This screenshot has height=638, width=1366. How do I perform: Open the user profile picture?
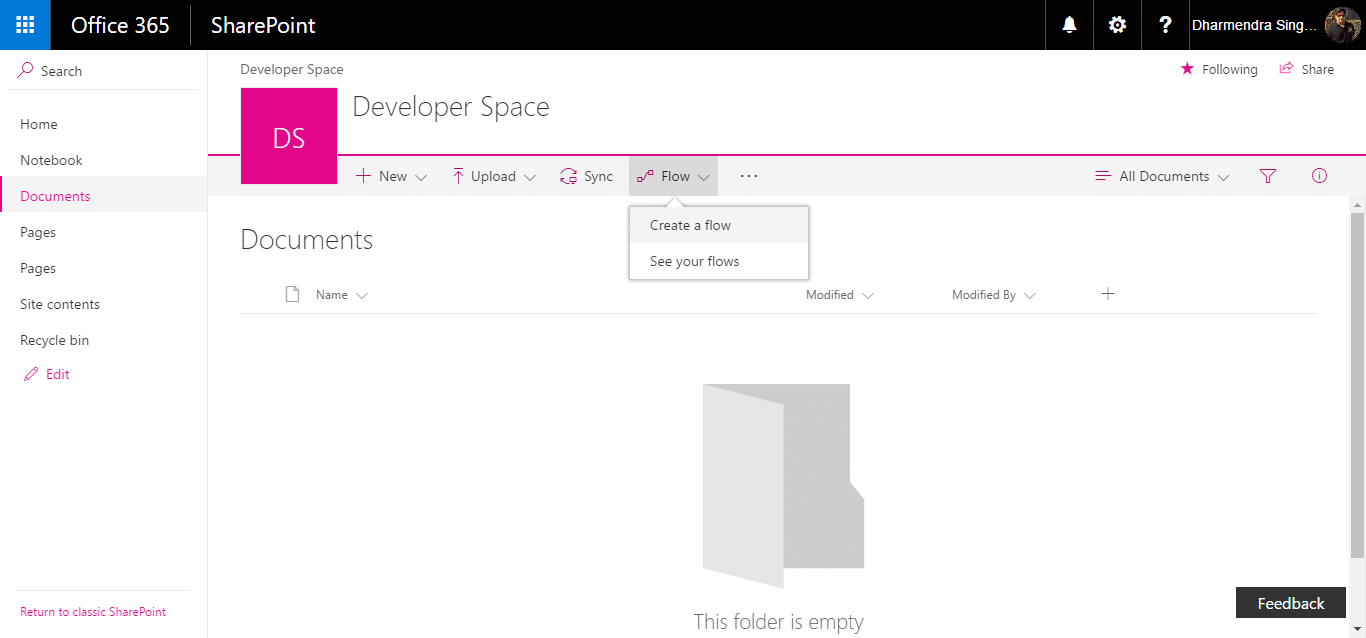coord(1342,25)
